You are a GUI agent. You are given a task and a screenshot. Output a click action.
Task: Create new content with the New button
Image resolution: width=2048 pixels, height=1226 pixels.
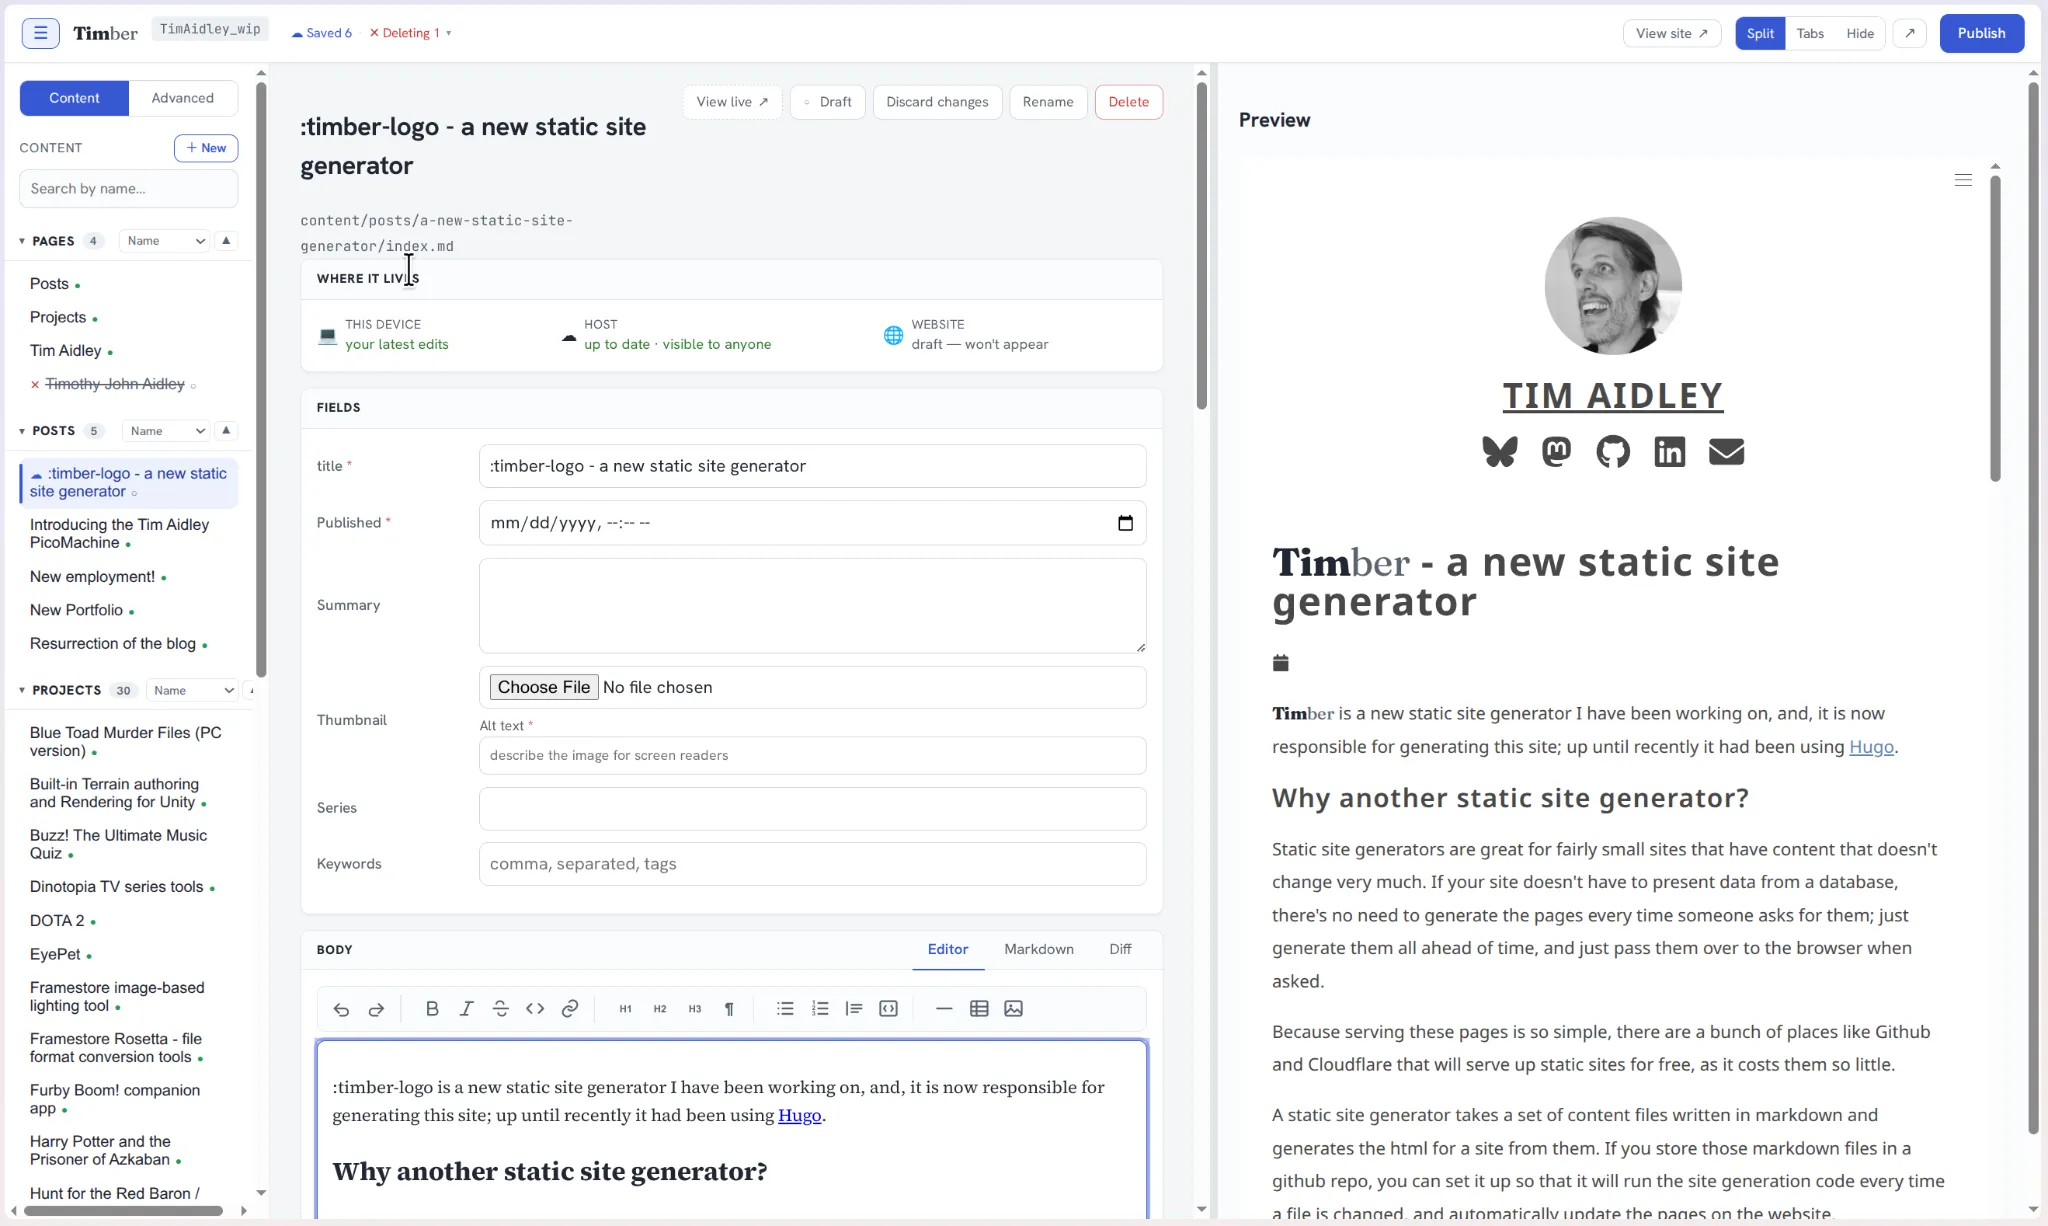[x=206, y=148]
